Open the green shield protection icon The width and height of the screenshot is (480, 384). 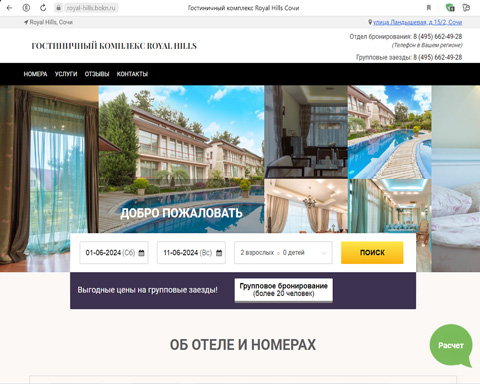[450, 8]
